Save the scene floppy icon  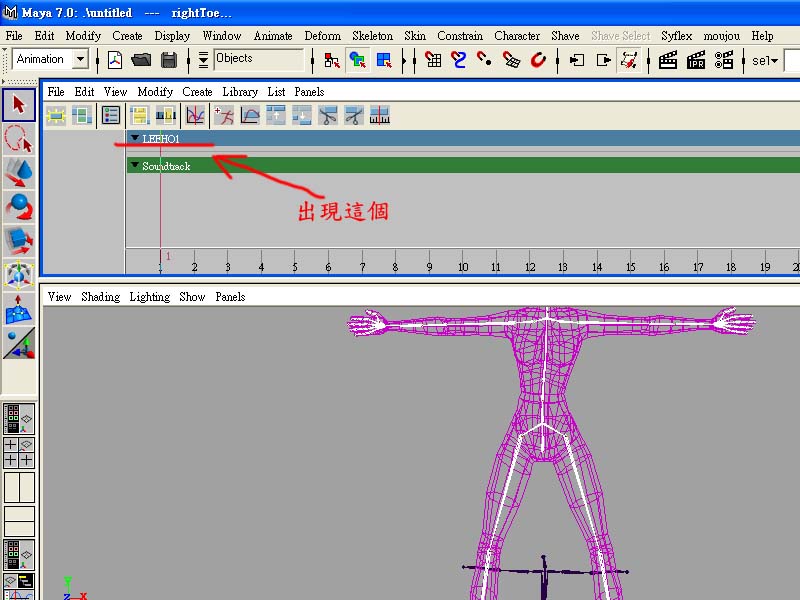[169, 60]
